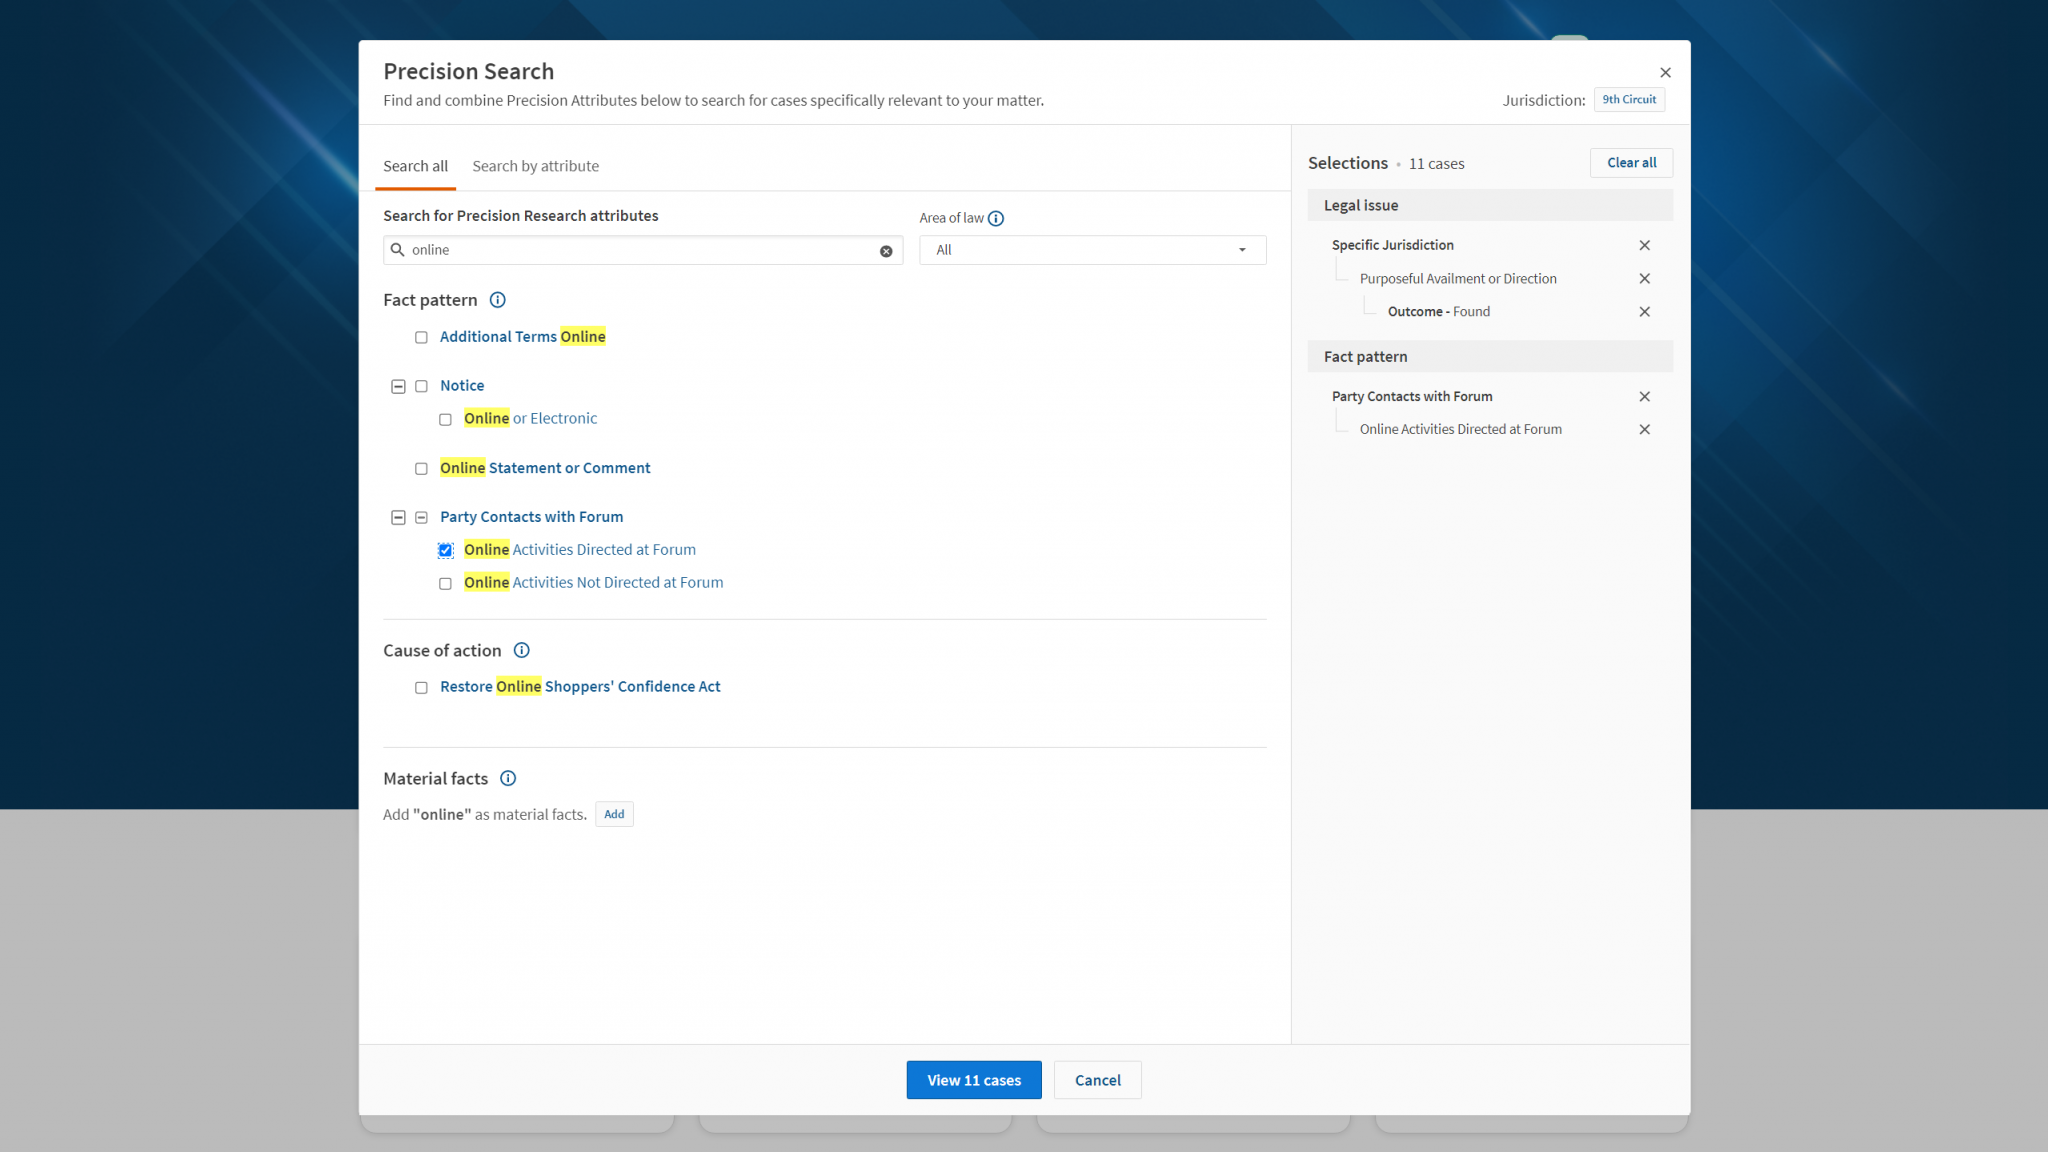2048x1152 pixels.
Task: Switch to the Search by attribute tab
Action: (536, 166)
